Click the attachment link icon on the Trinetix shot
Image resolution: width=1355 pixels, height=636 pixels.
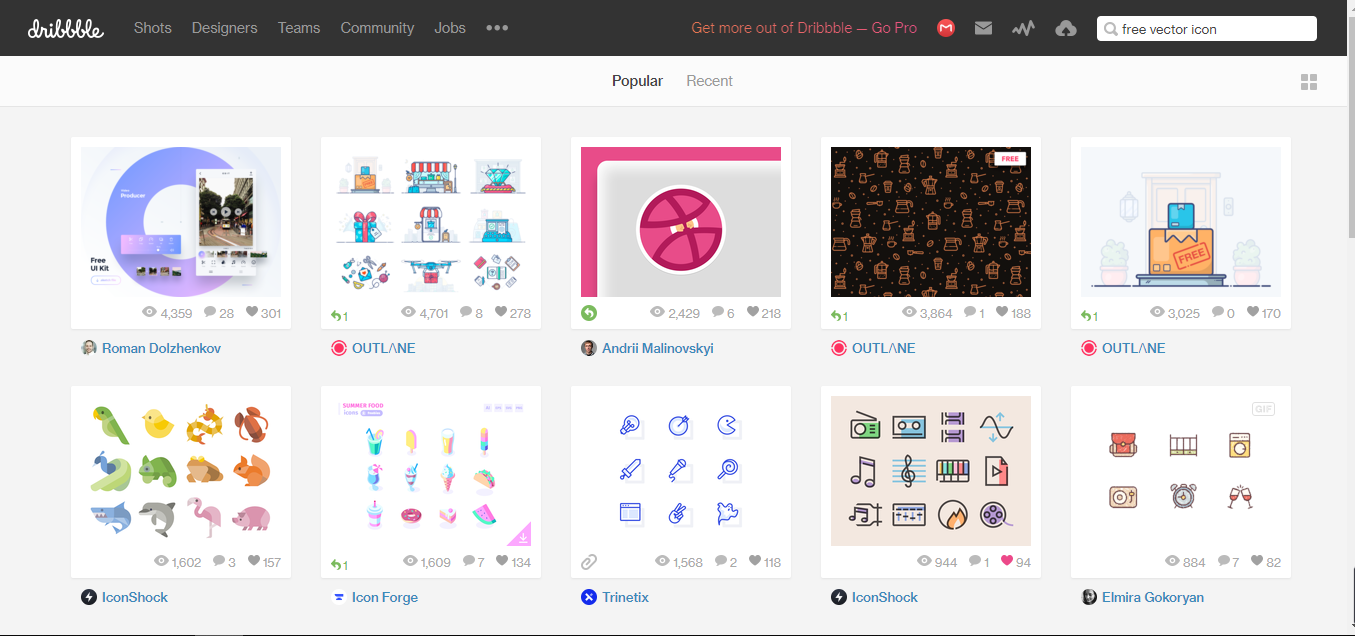(x=589, y=562)
